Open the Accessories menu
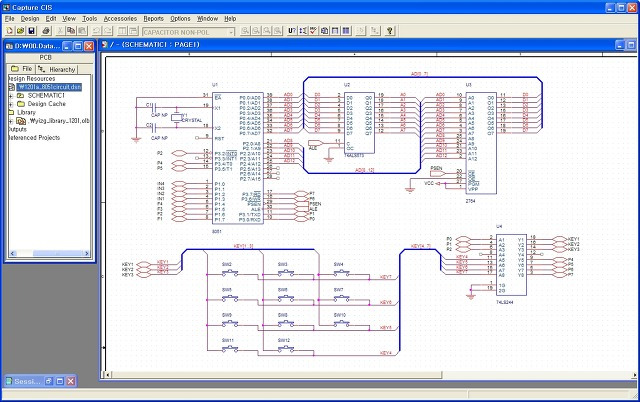This screenshot has height=402, width=640. coord(120,18)
